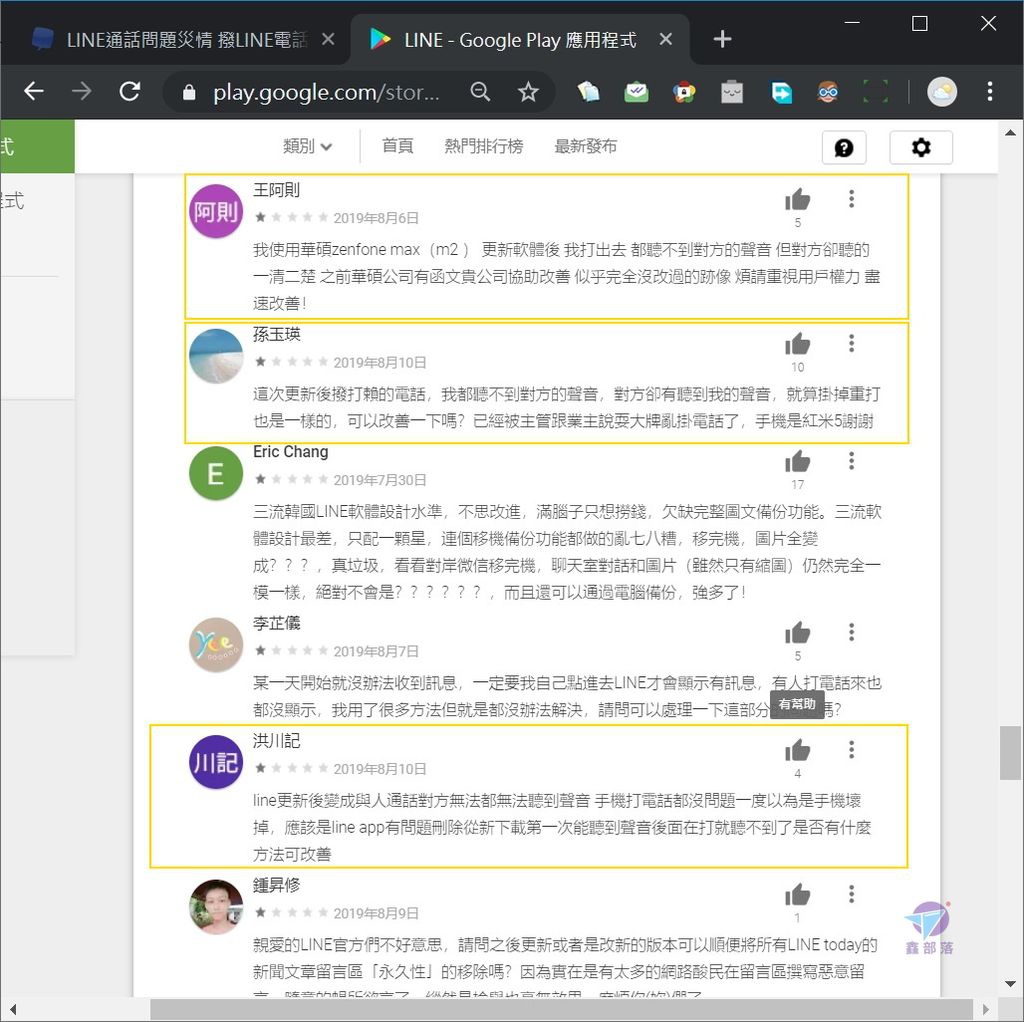This screenshot has width=1024, height=1022.
Task: Open 最新發布 new releases
Action: tap(585, 146)
